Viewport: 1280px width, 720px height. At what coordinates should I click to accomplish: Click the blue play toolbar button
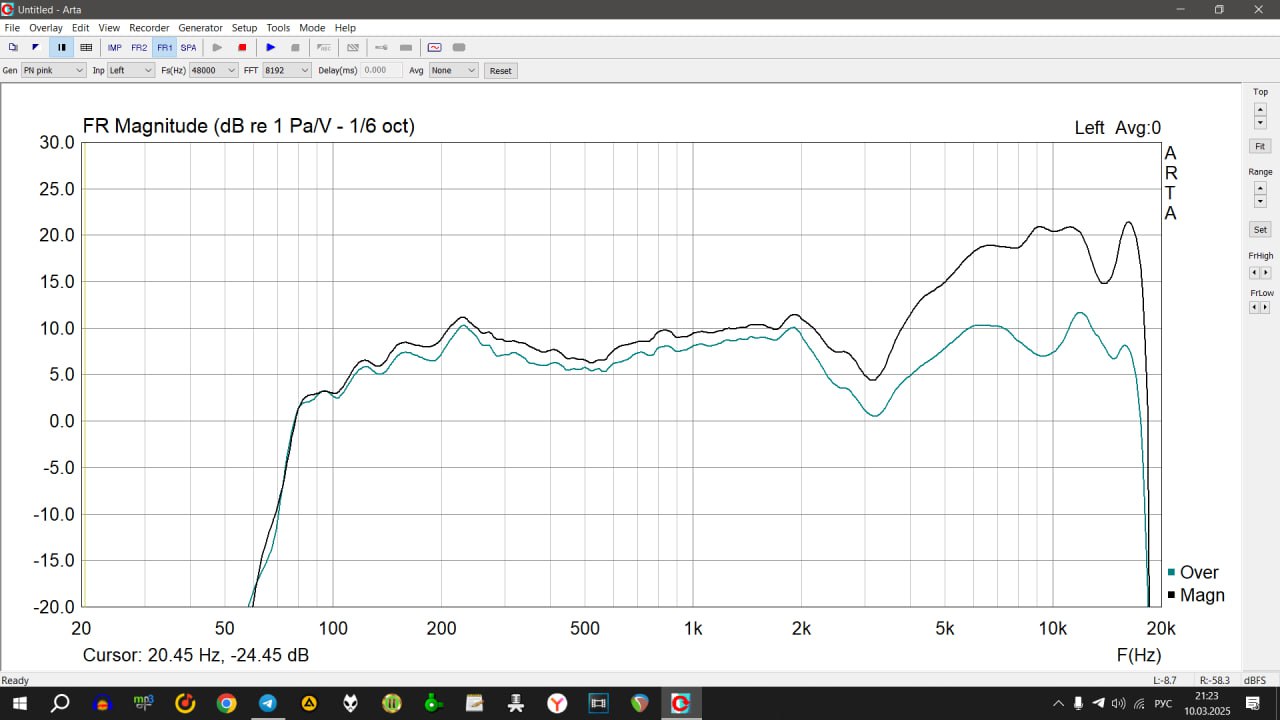[270, 47]
